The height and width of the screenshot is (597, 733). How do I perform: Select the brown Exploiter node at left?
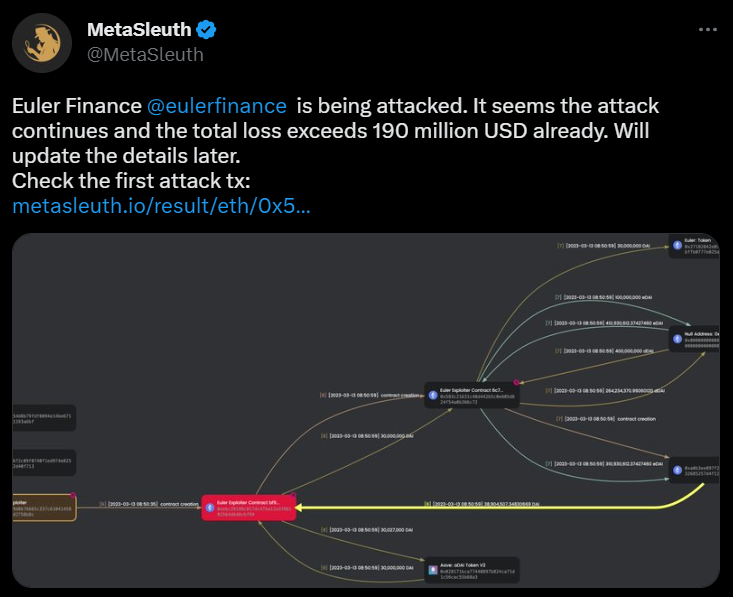pos(44,508)
